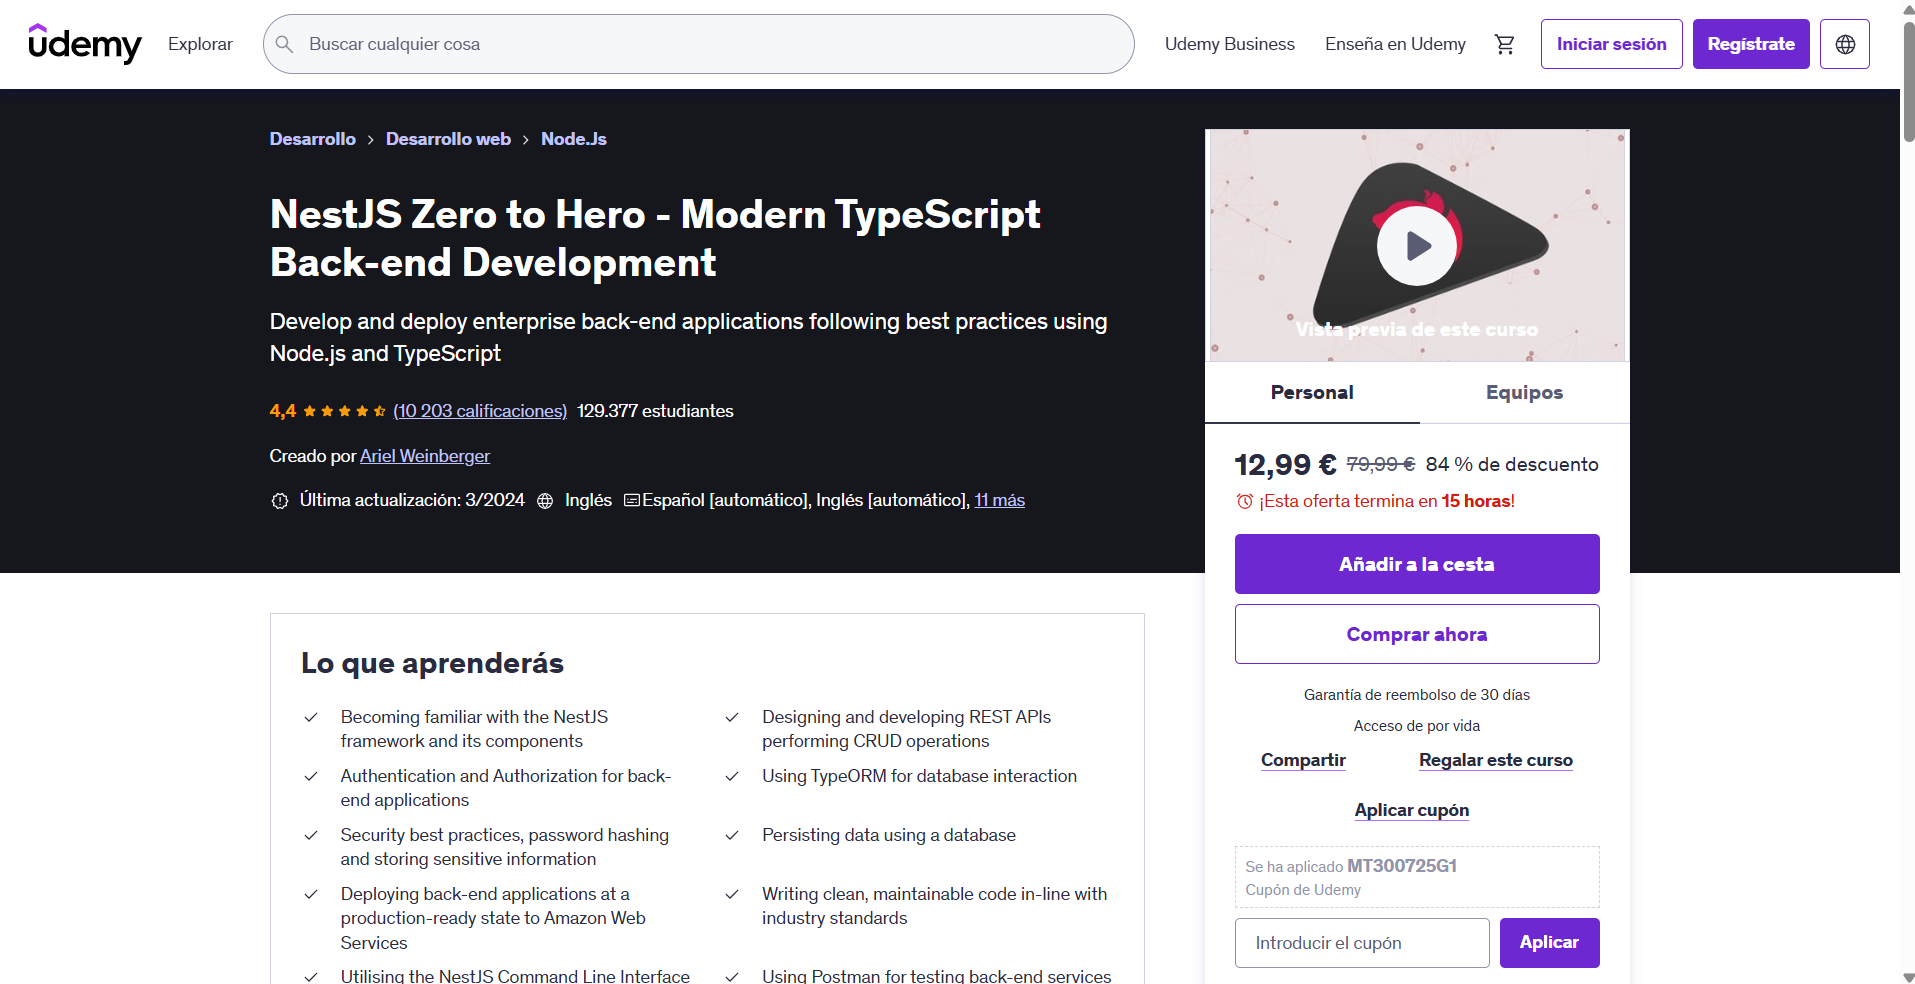Select the Personal tab

[1311, 392]
